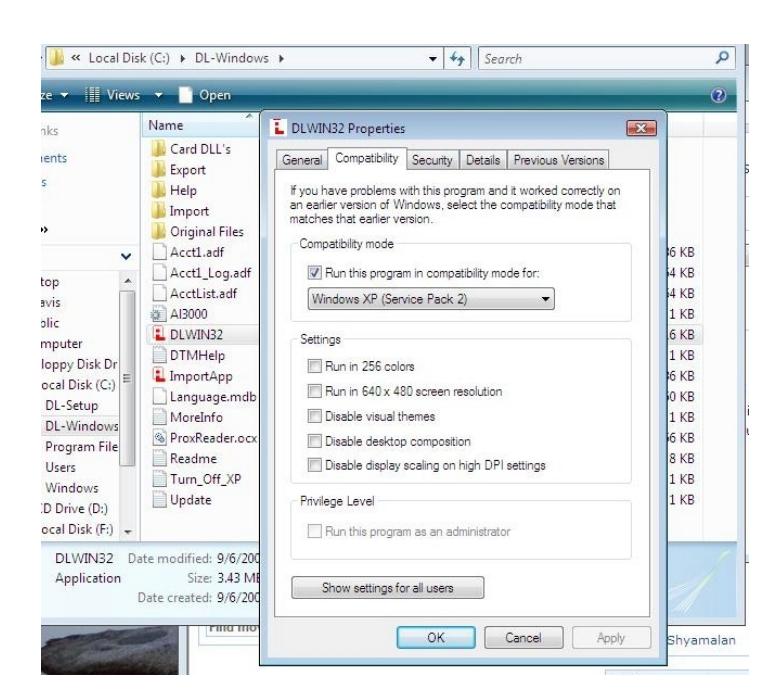Select the Import folder icon
This screenshot has width=782, height=699.
click(159, 211)
